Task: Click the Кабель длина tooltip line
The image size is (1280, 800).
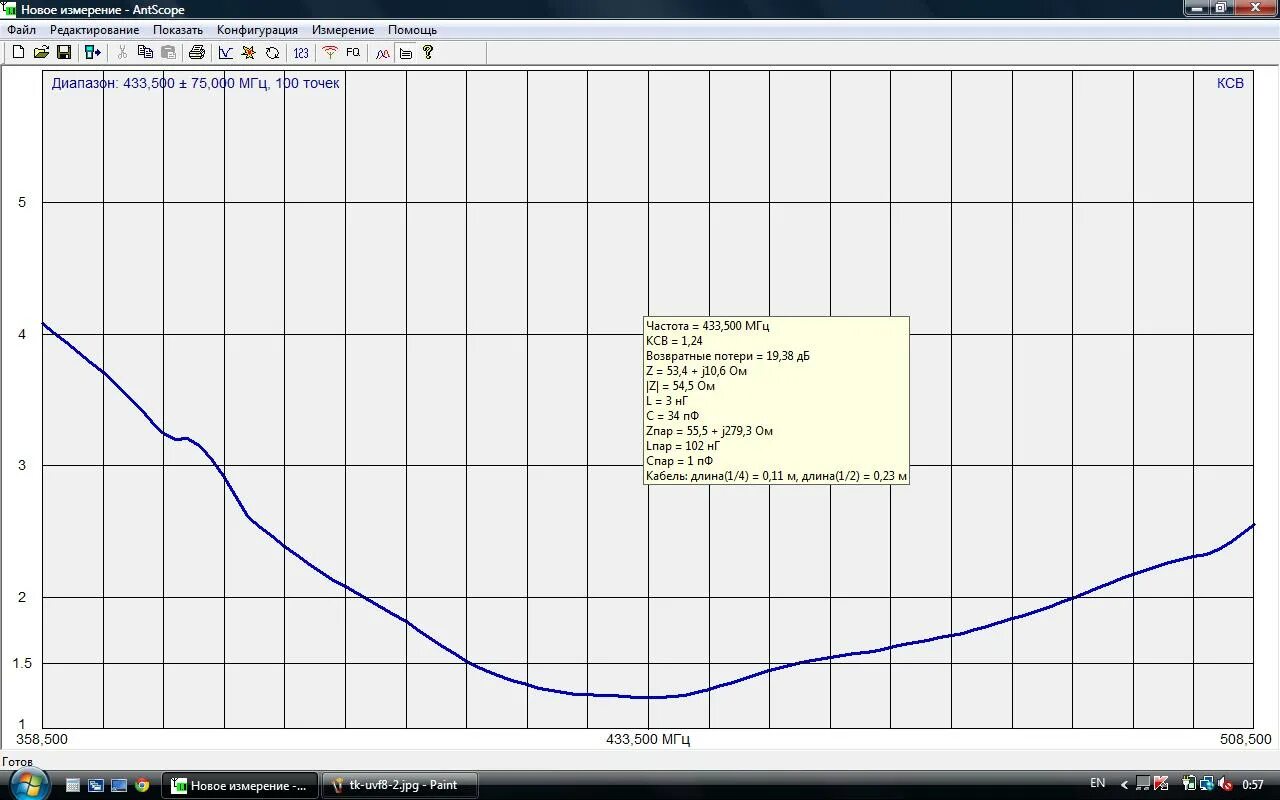Action: [x=777, y=476]
